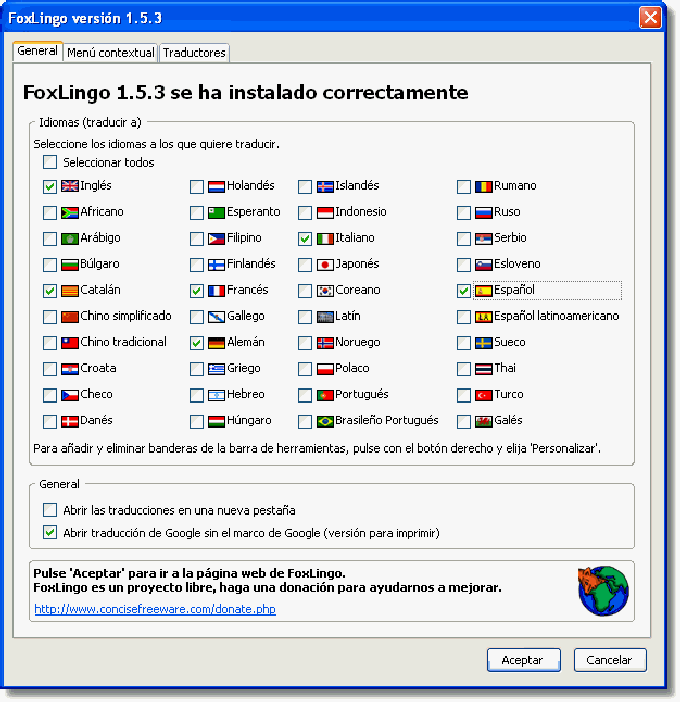Click the Galician flag icon for Gallego

(x=216, y=317)
